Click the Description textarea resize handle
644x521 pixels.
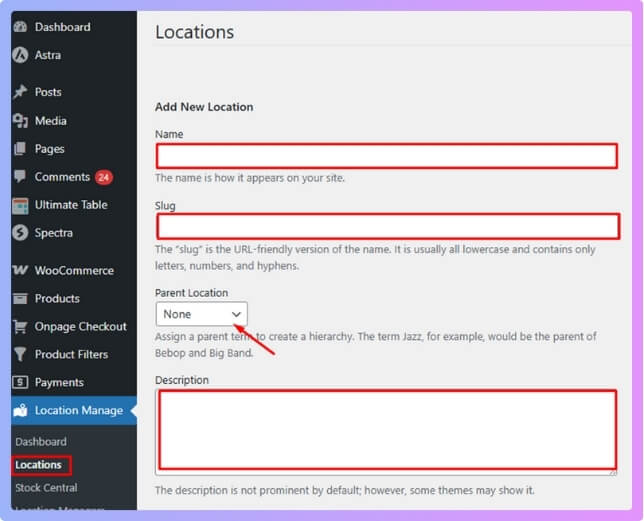(613, 473)
